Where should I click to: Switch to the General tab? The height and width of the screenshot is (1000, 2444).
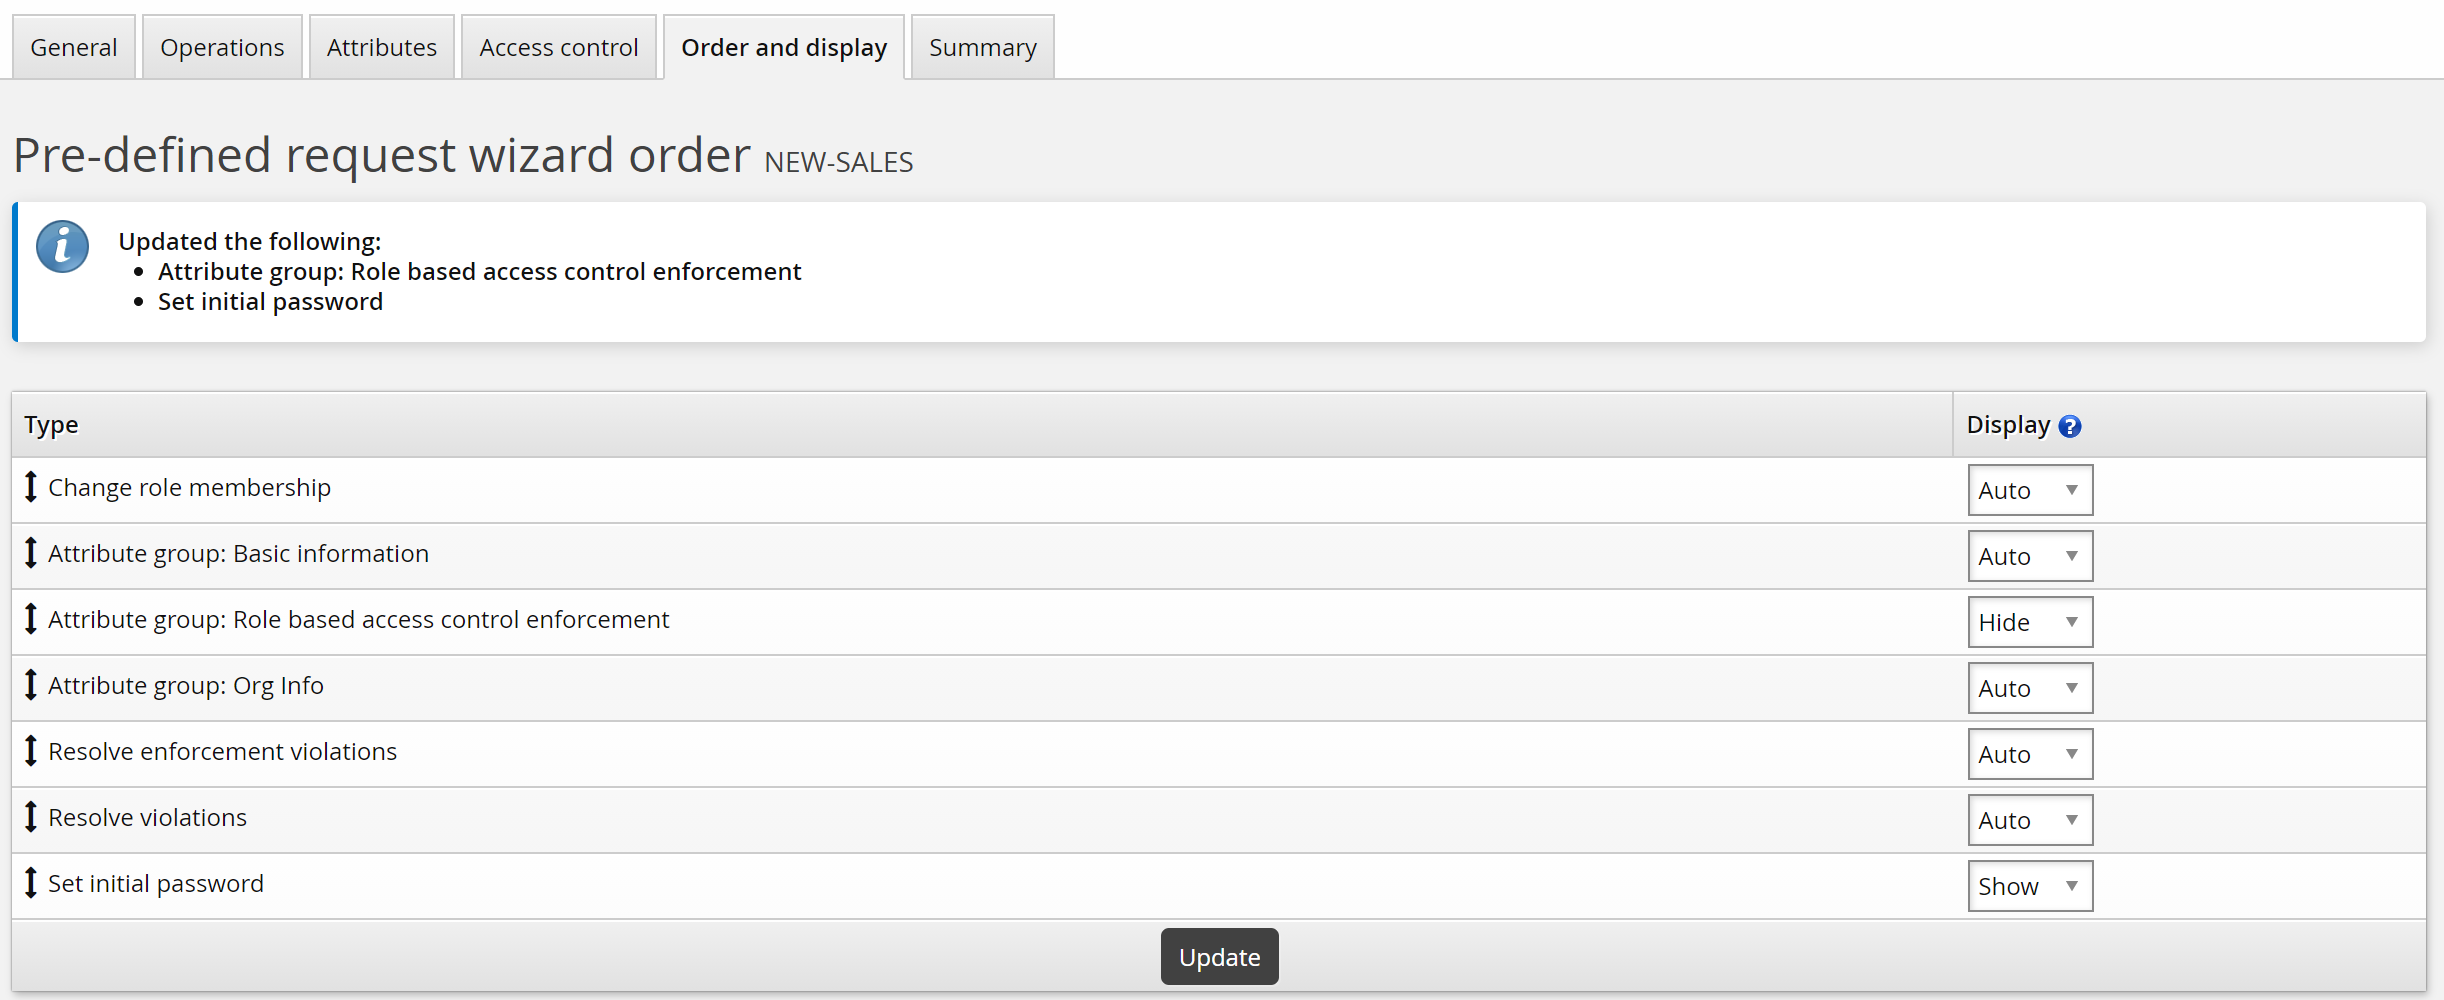point(74,48)
